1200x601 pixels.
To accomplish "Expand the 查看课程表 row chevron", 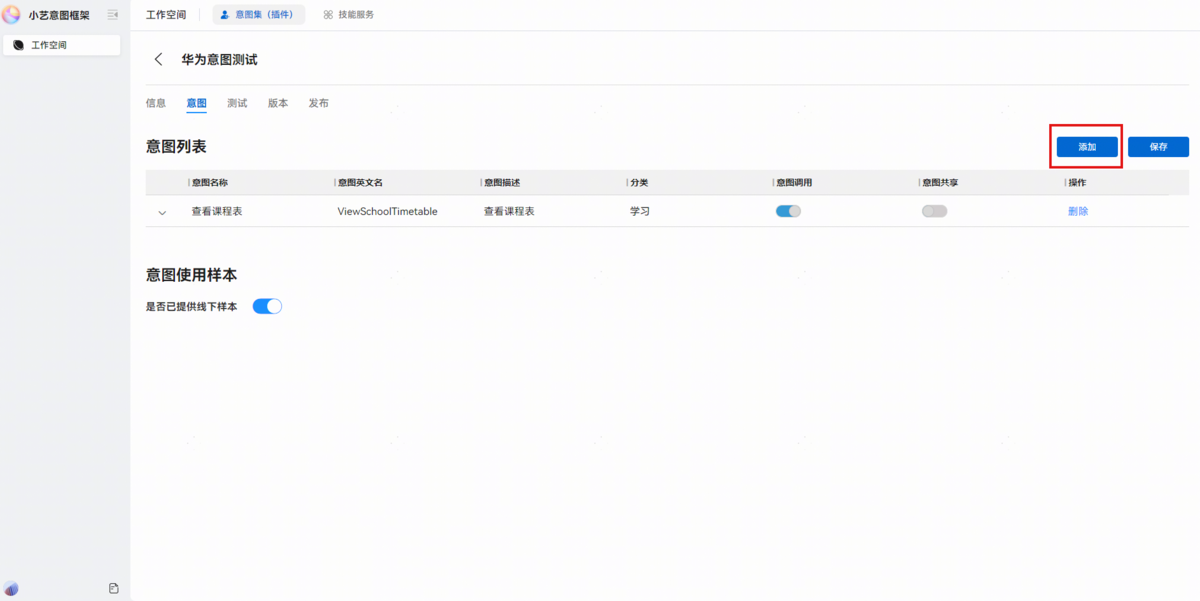I will (162, 212).
